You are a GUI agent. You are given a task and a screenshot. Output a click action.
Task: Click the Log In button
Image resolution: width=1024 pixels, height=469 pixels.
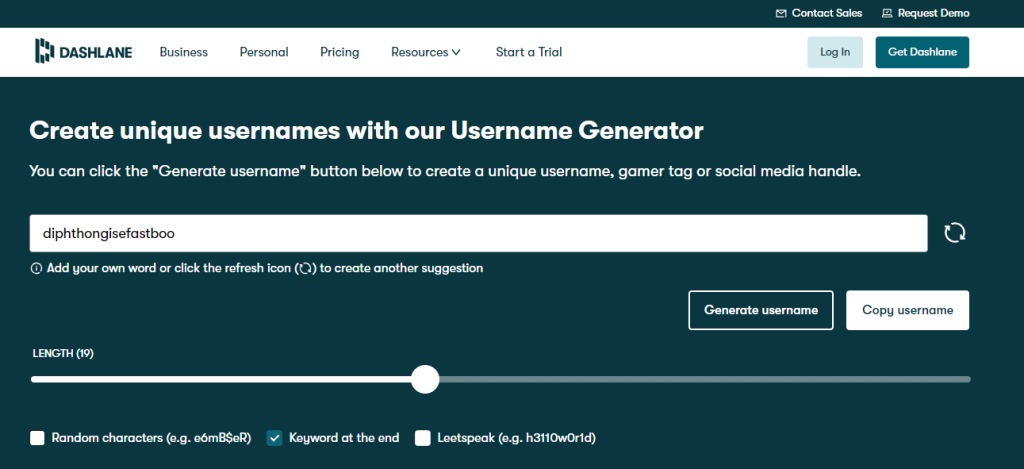[x=835, y=52]
